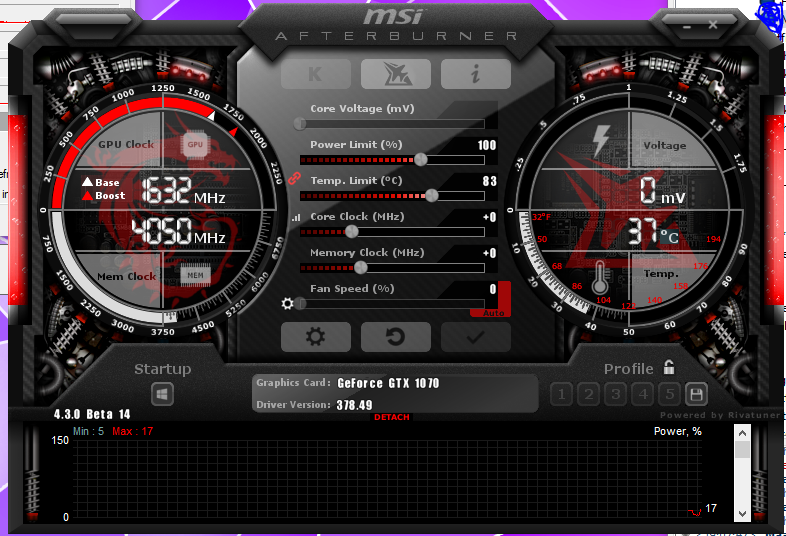Viewport: 786px width, 536px height.
Task: Click the Core Clock slider handle
Action: coord(352,232)
